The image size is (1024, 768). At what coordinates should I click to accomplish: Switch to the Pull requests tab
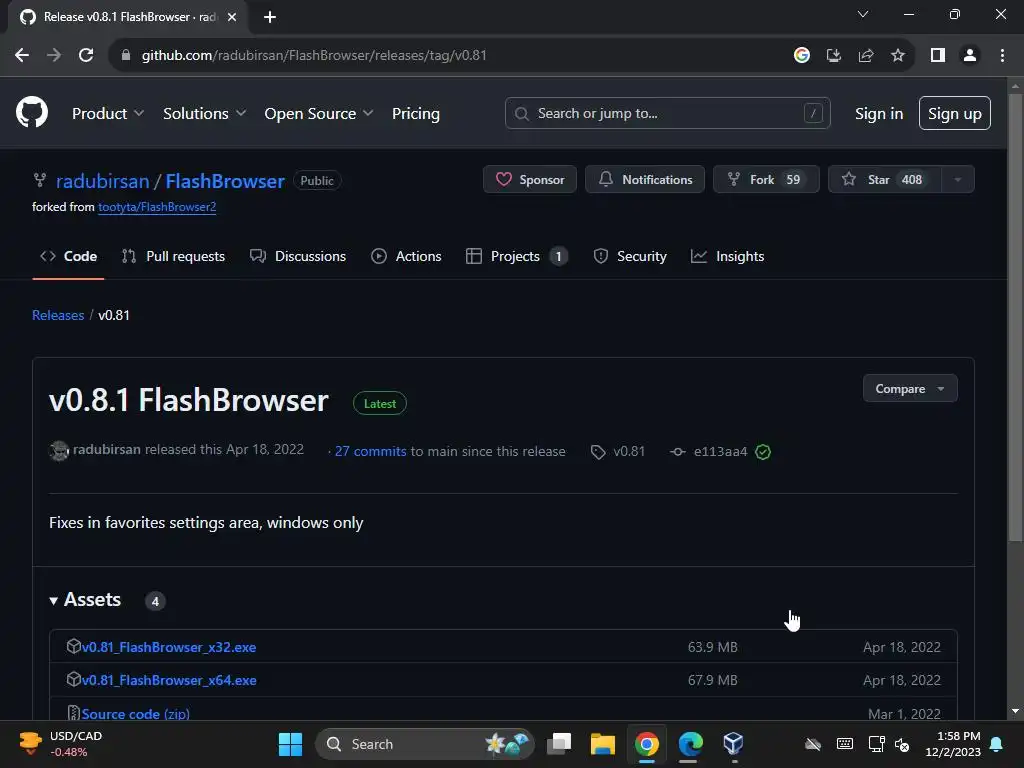[173, 257]
